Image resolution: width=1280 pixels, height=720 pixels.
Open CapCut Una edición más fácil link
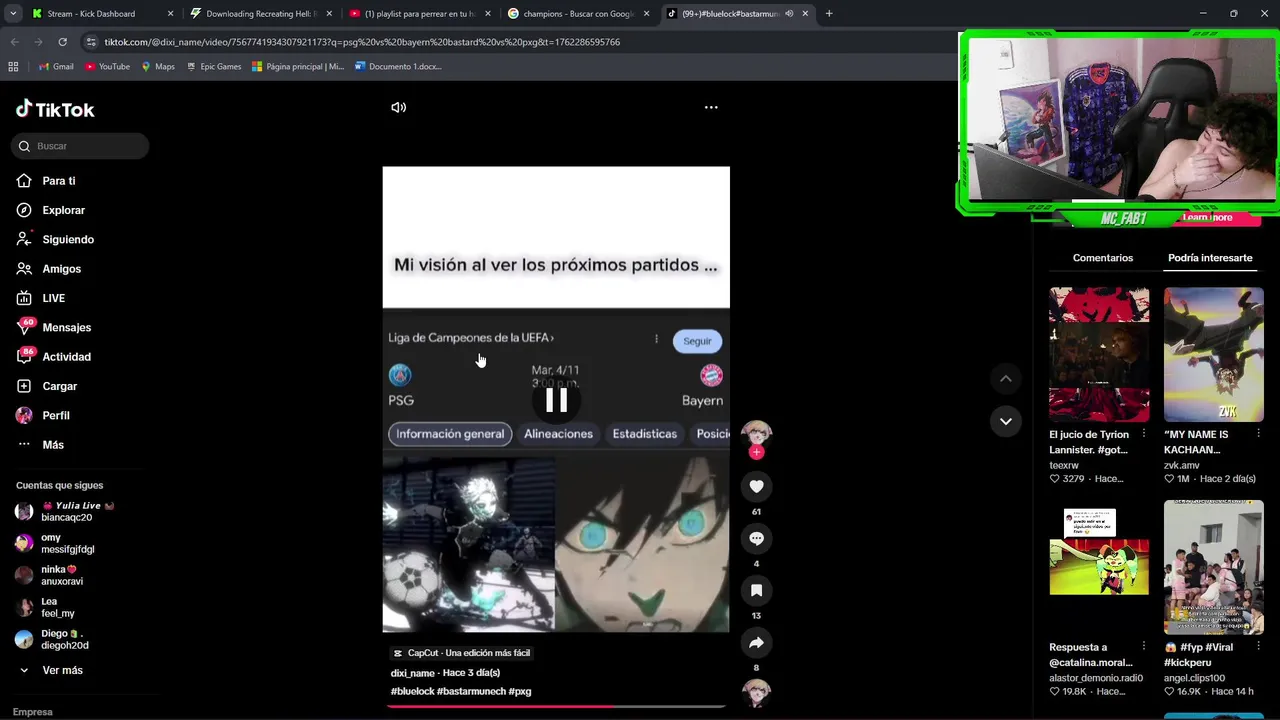[461, 653]
